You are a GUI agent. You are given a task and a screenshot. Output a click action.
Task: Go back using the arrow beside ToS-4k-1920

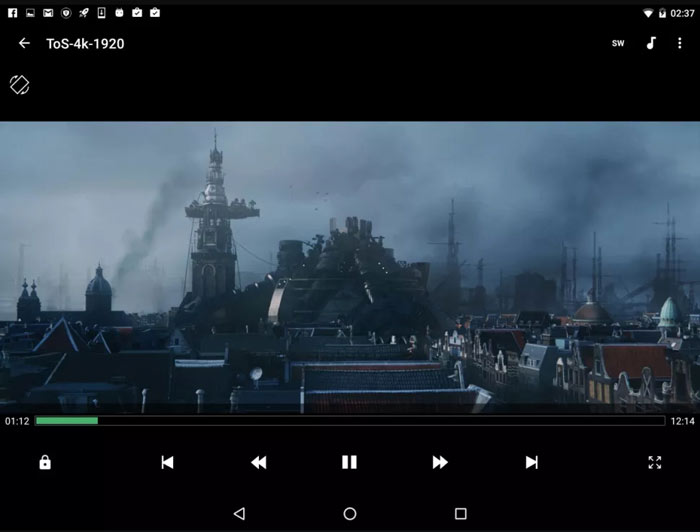24,43
